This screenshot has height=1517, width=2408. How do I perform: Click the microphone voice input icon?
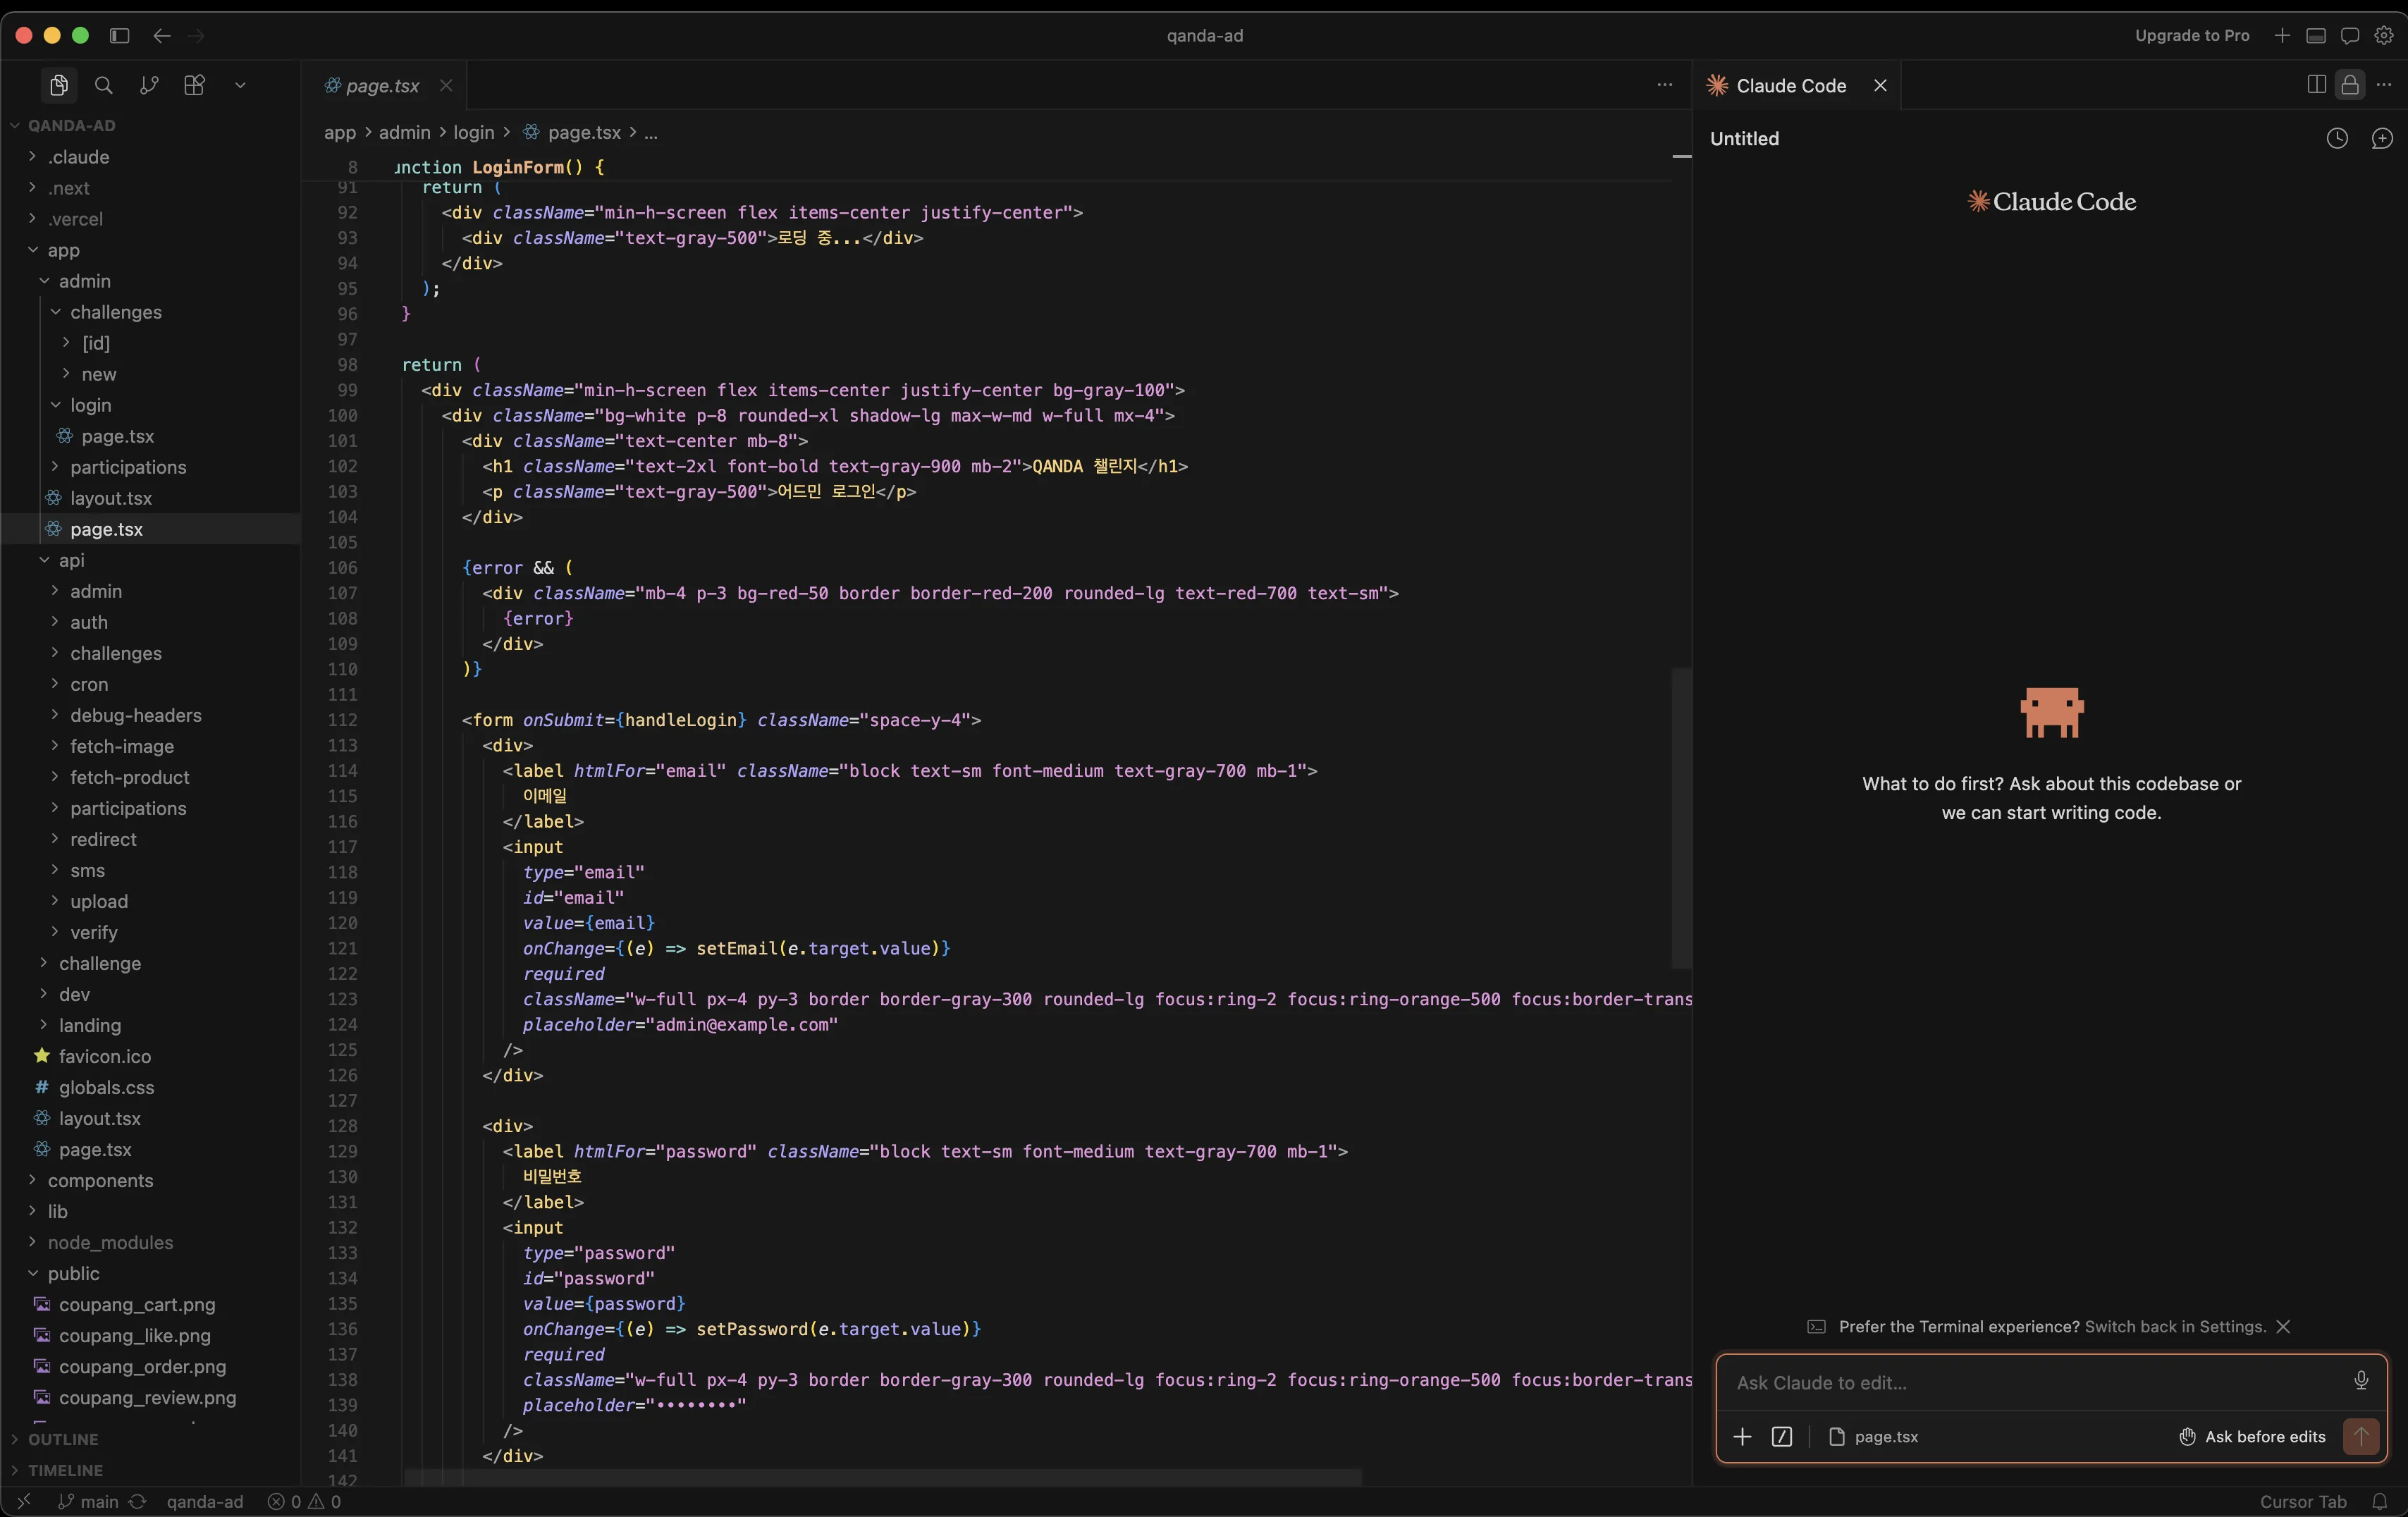(x=2361, y=1381)
